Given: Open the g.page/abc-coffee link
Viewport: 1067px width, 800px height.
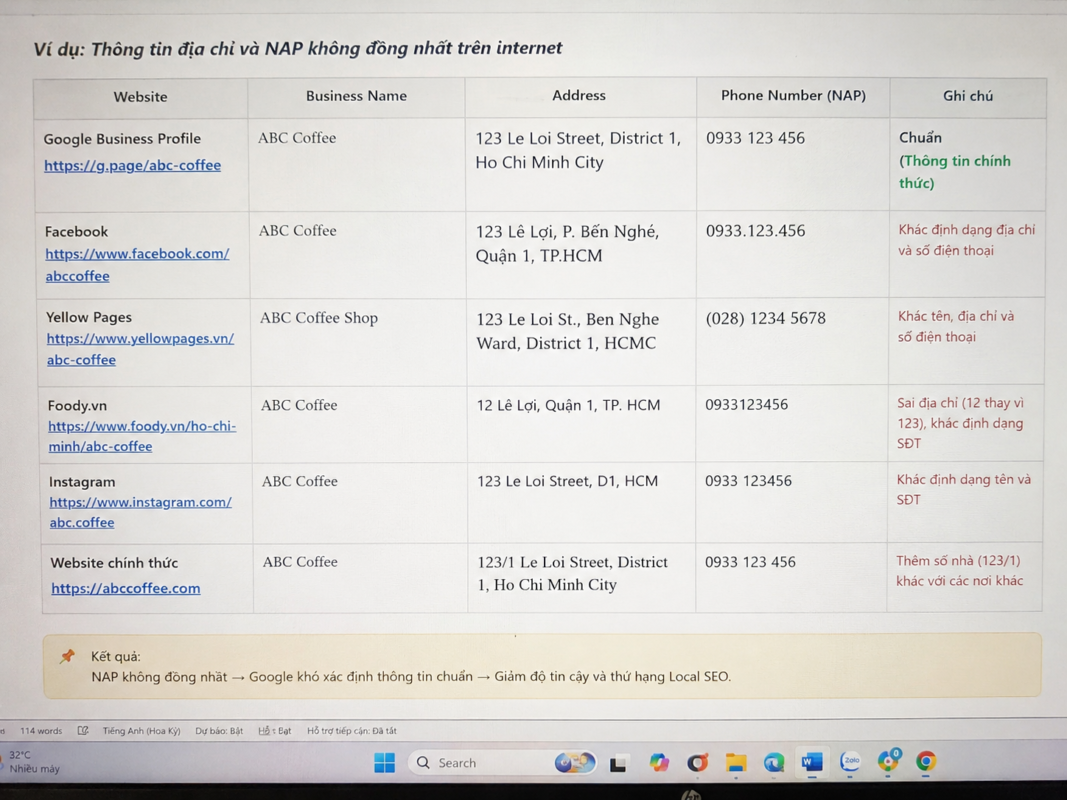Looking at the screenshot, I should (x=133, y=165).
